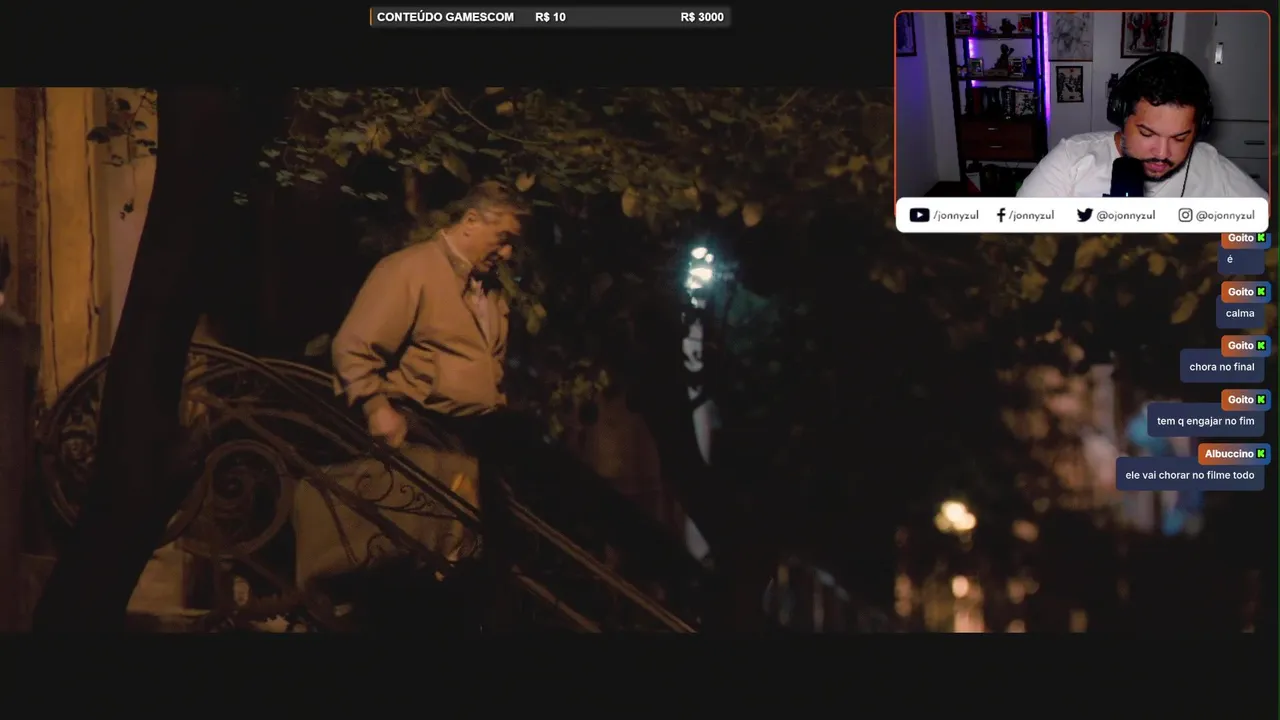Click Goito's username above 'tem q engajar no fim'
The image size is (1280, 720).
coord(1240,400)
